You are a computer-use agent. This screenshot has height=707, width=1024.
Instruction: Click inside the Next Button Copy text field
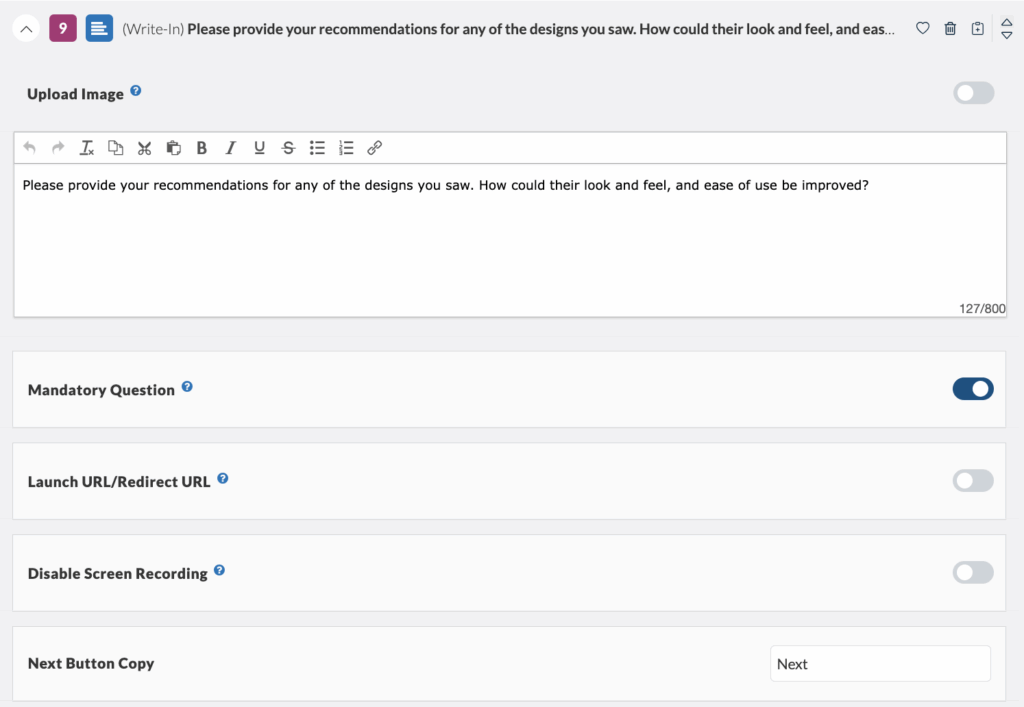coord(880,663)
